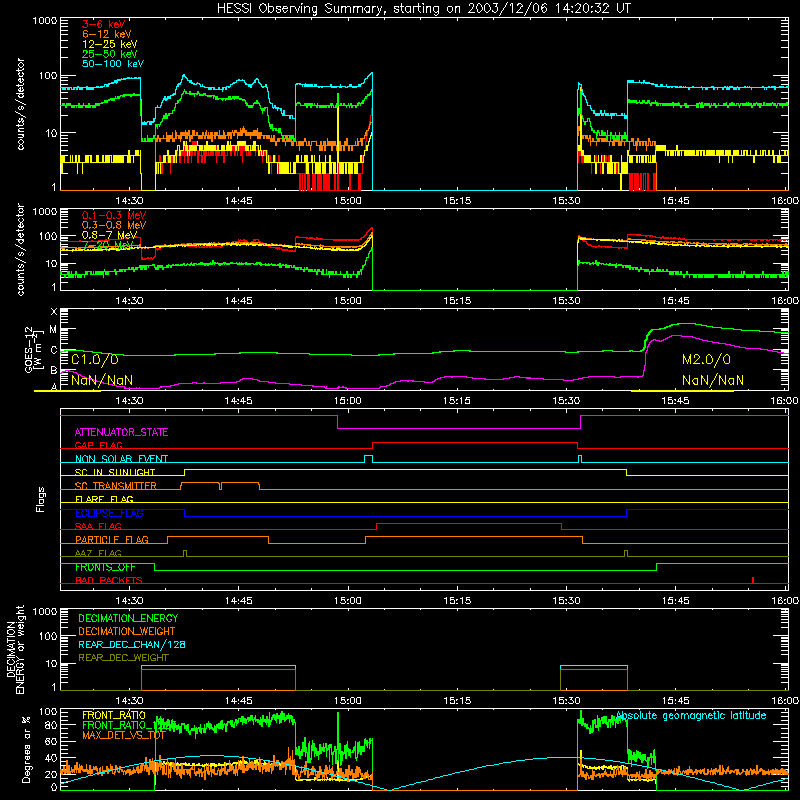Screen dimensions: 800x800
Task: Click the MAX_DET_VS_TOT legend label
Action: click(124, 735)
